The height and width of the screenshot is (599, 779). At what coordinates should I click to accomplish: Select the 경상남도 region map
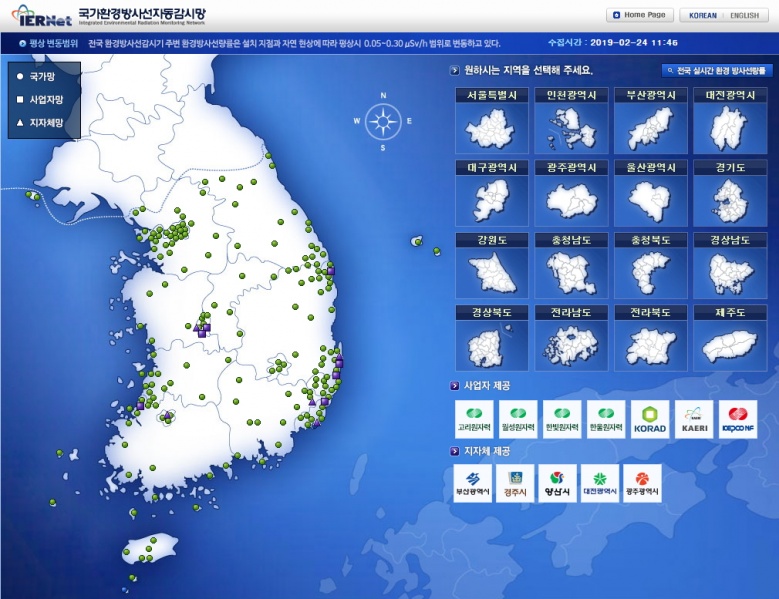[730, 266]
